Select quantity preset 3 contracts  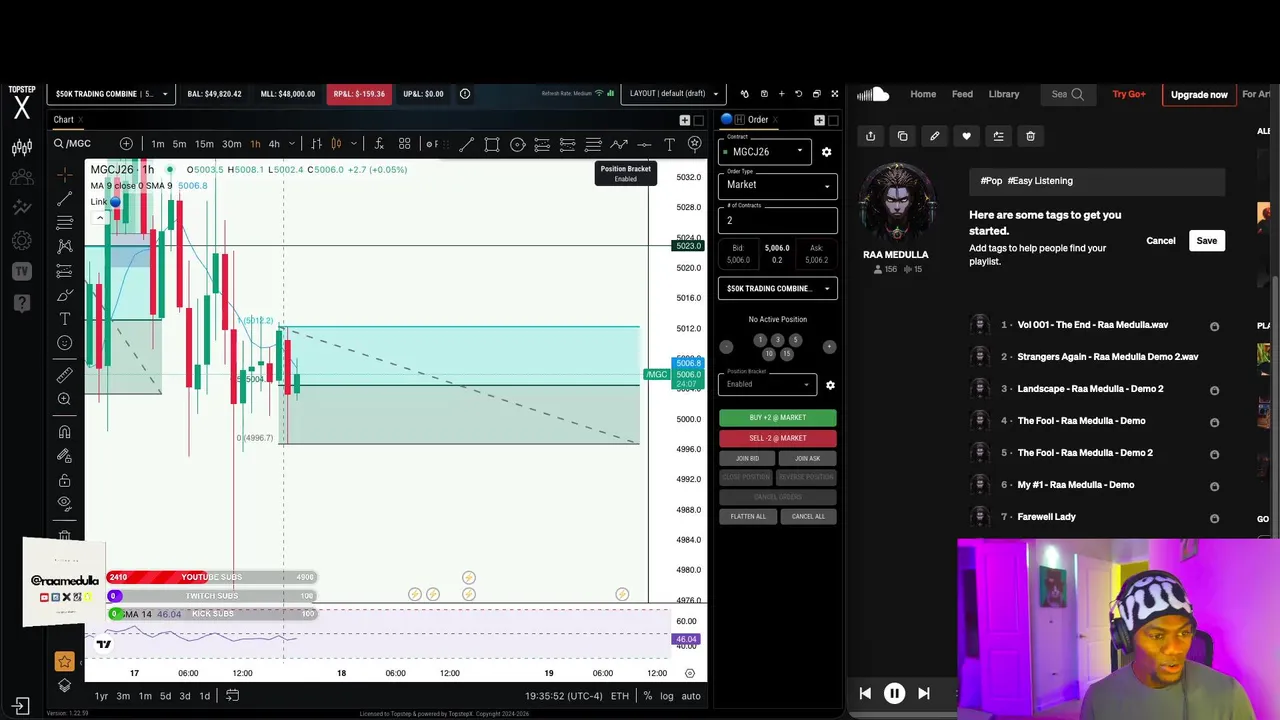[x=778, y=340]
